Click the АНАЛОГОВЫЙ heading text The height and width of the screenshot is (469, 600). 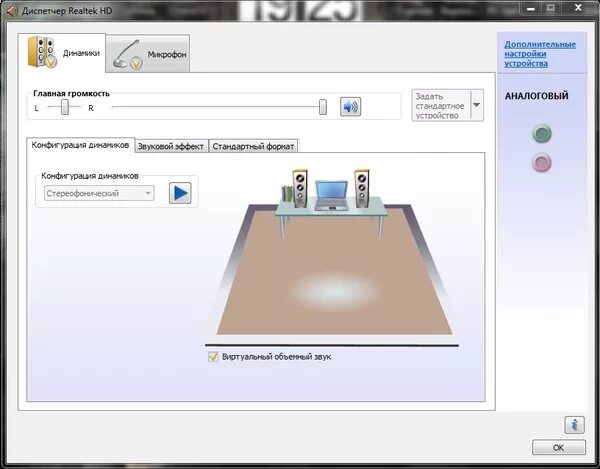pyautogui.click(x=536, y=96)
